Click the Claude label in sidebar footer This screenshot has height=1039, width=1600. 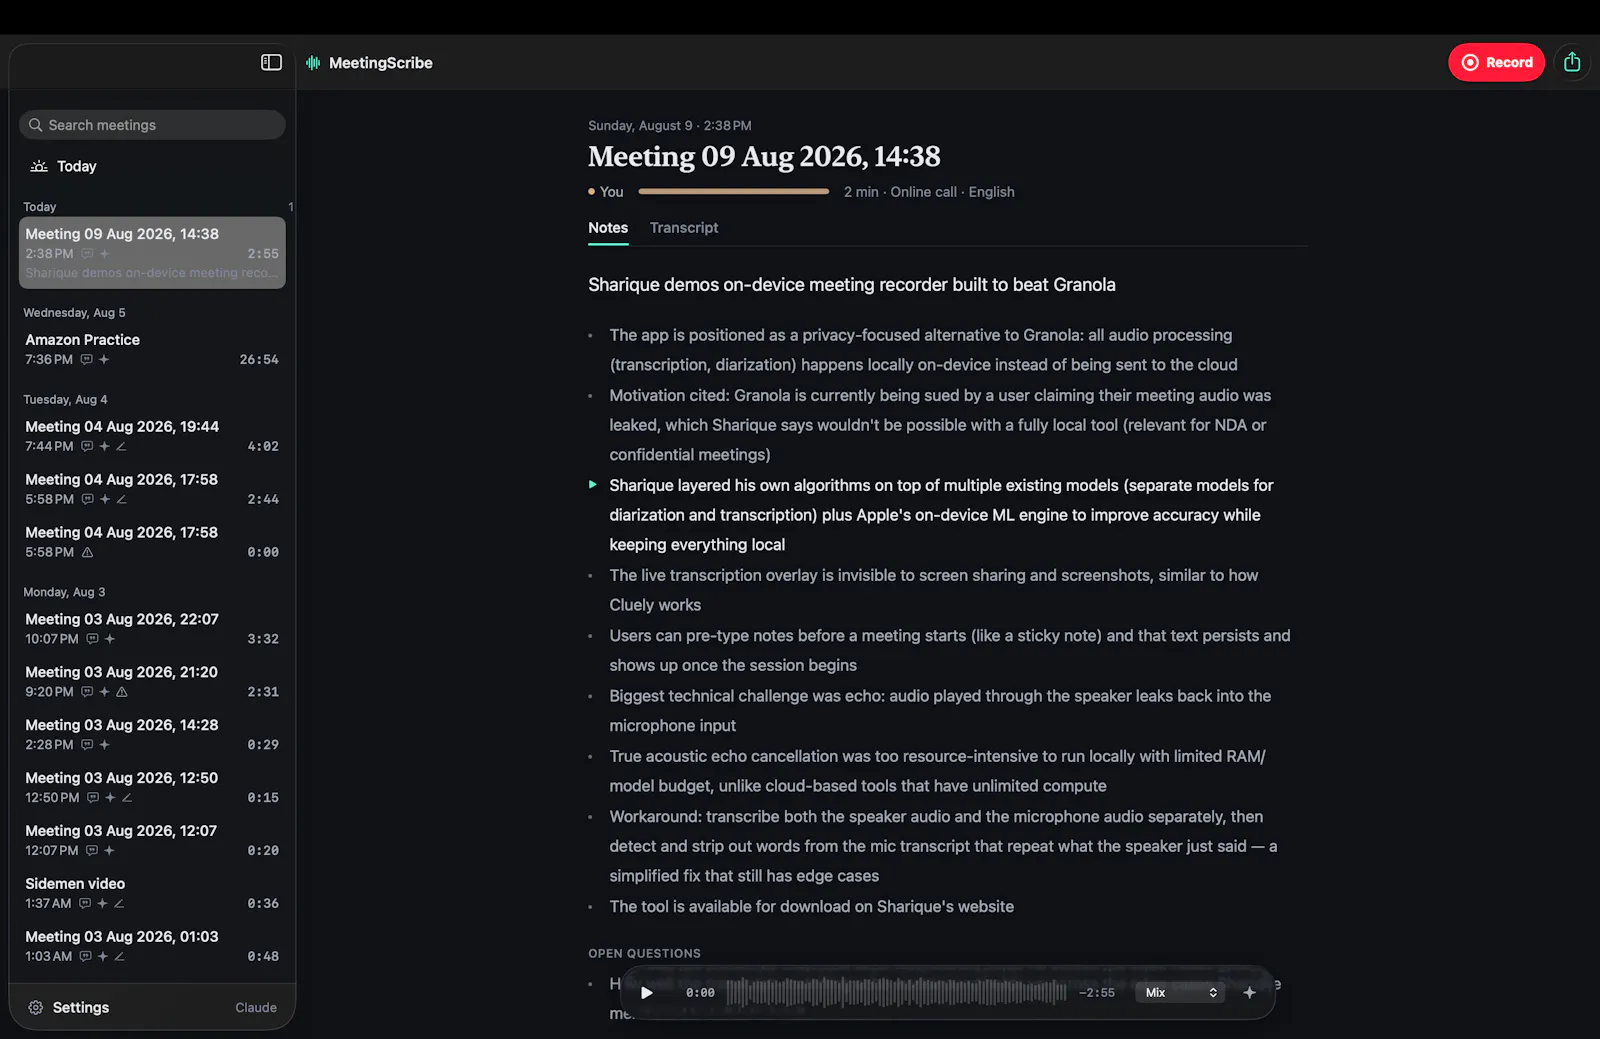(x=256, y=1008)
